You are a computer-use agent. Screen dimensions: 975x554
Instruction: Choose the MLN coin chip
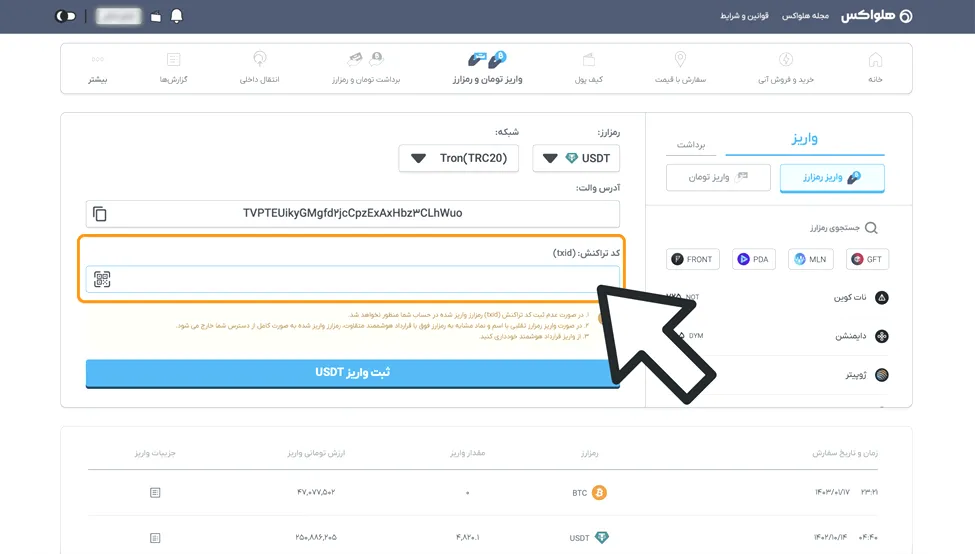pos(811,259)
